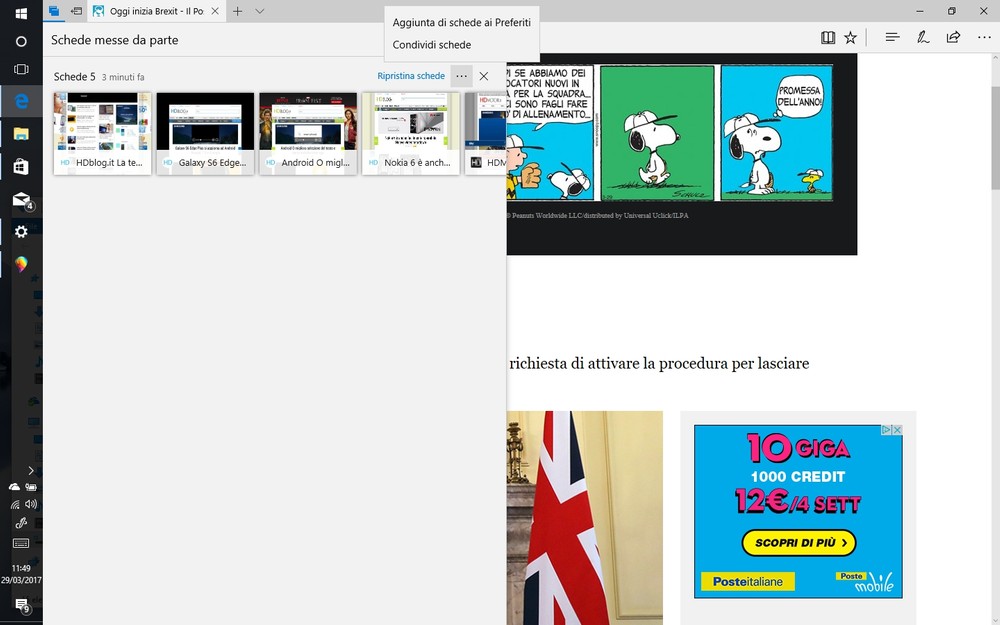Image resolution: width=1000 pixels, height=625 pixels.
Task: Add page to favorites with star icon
Action: click(x=850, y=38)
